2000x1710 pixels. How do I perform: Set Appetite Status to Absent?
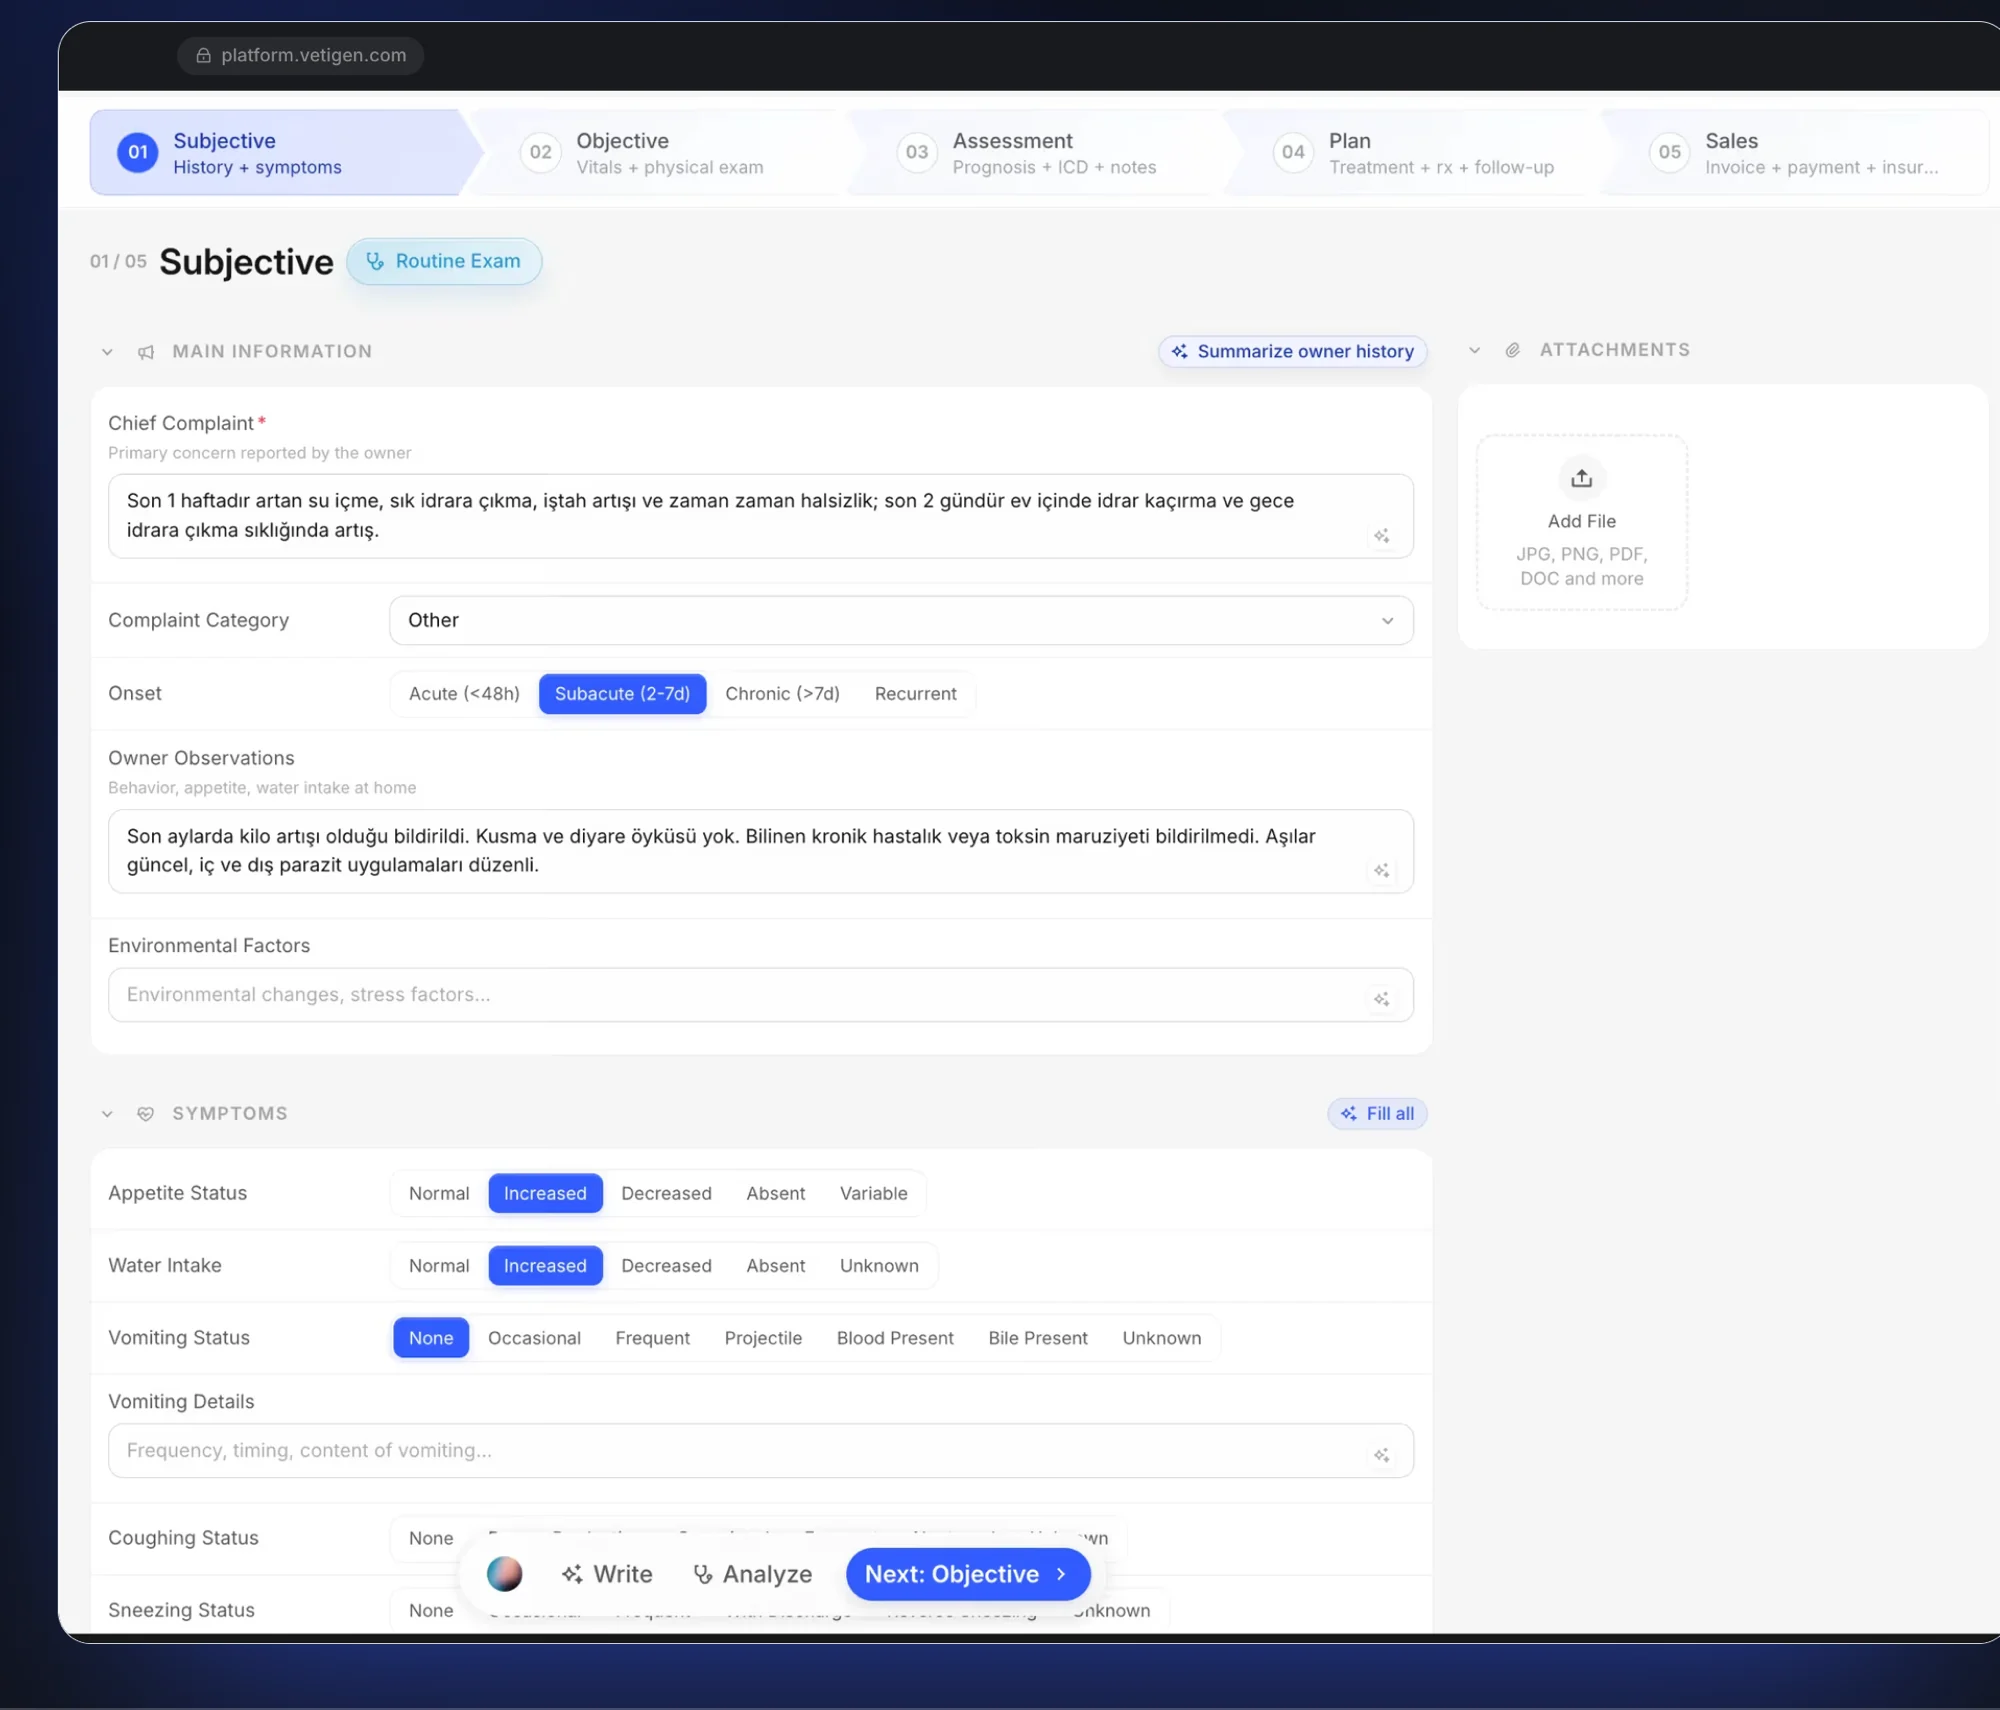click(x=775, y=1193)
